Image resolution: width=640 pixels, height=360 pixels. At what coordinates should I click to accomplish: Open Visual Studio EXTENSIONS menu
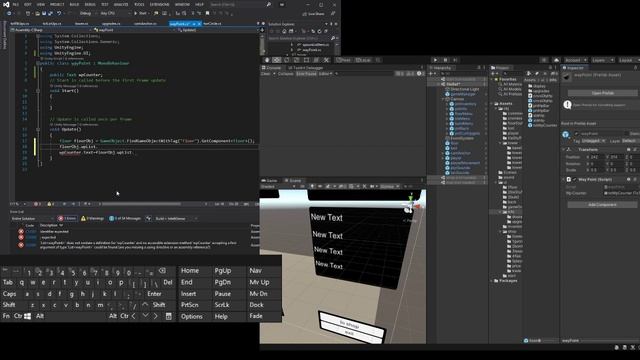pos(160,4)
